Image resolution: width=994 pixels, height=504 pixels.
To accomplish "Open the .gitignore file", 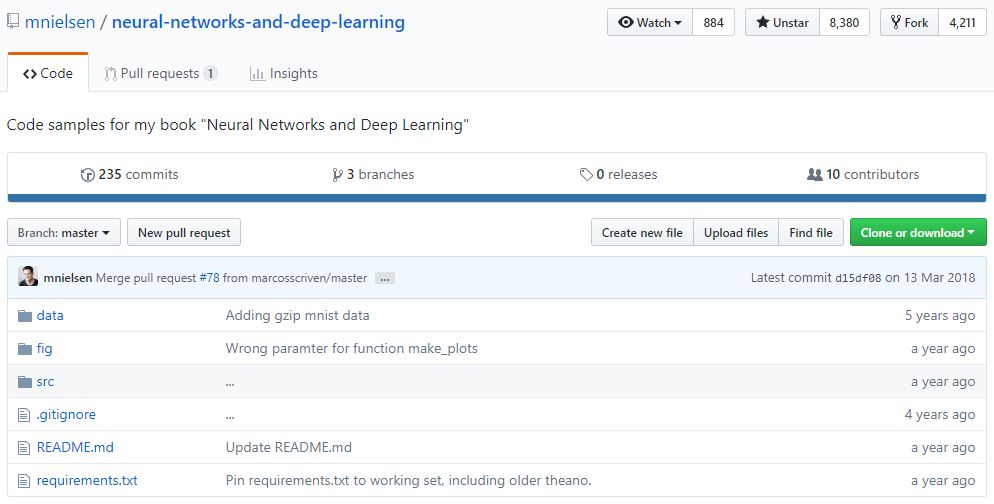I will click(66, 415).
